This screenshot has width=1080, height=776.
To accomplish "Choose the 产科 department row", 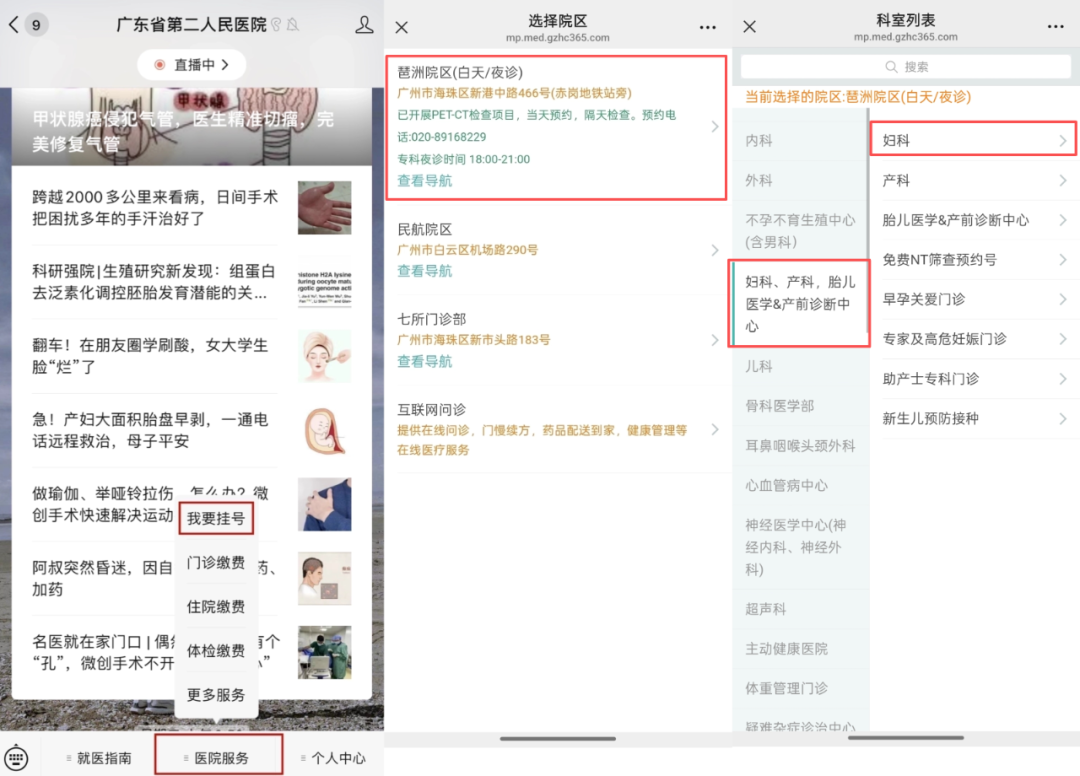I will (x=973, y=181).
